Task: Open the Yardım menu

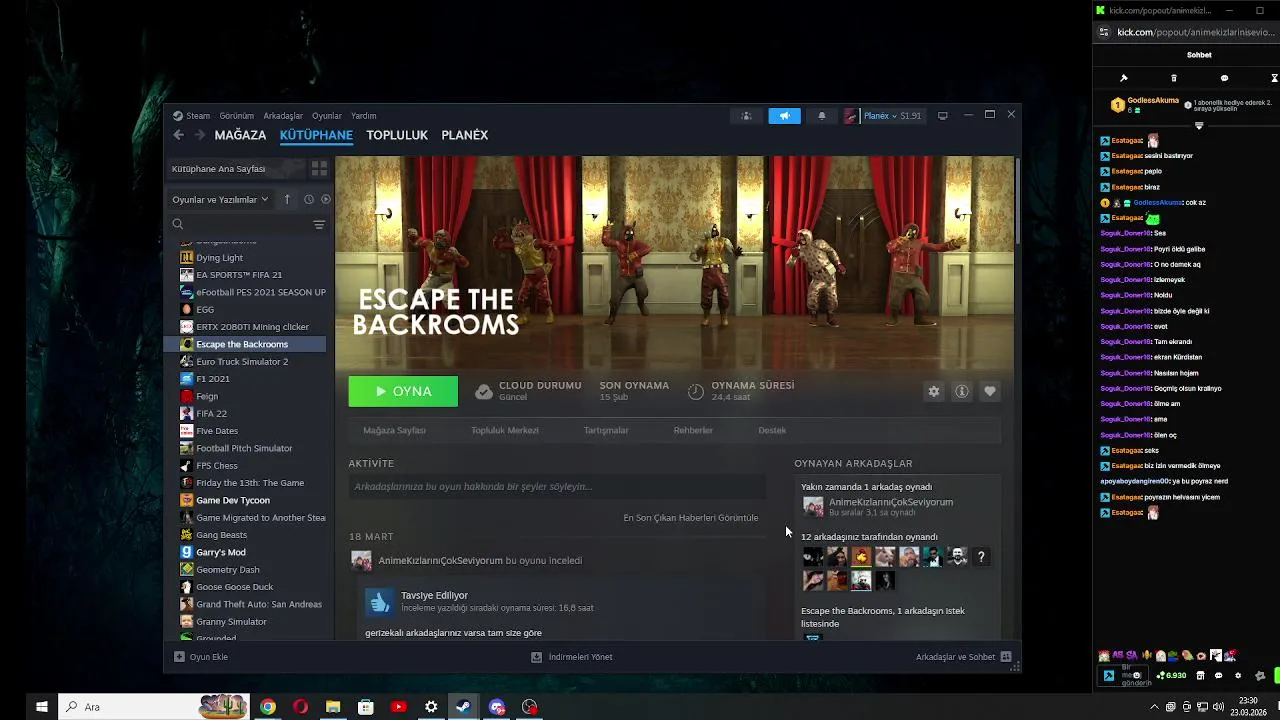Action: pyautogui.click(x=364, y=116)
